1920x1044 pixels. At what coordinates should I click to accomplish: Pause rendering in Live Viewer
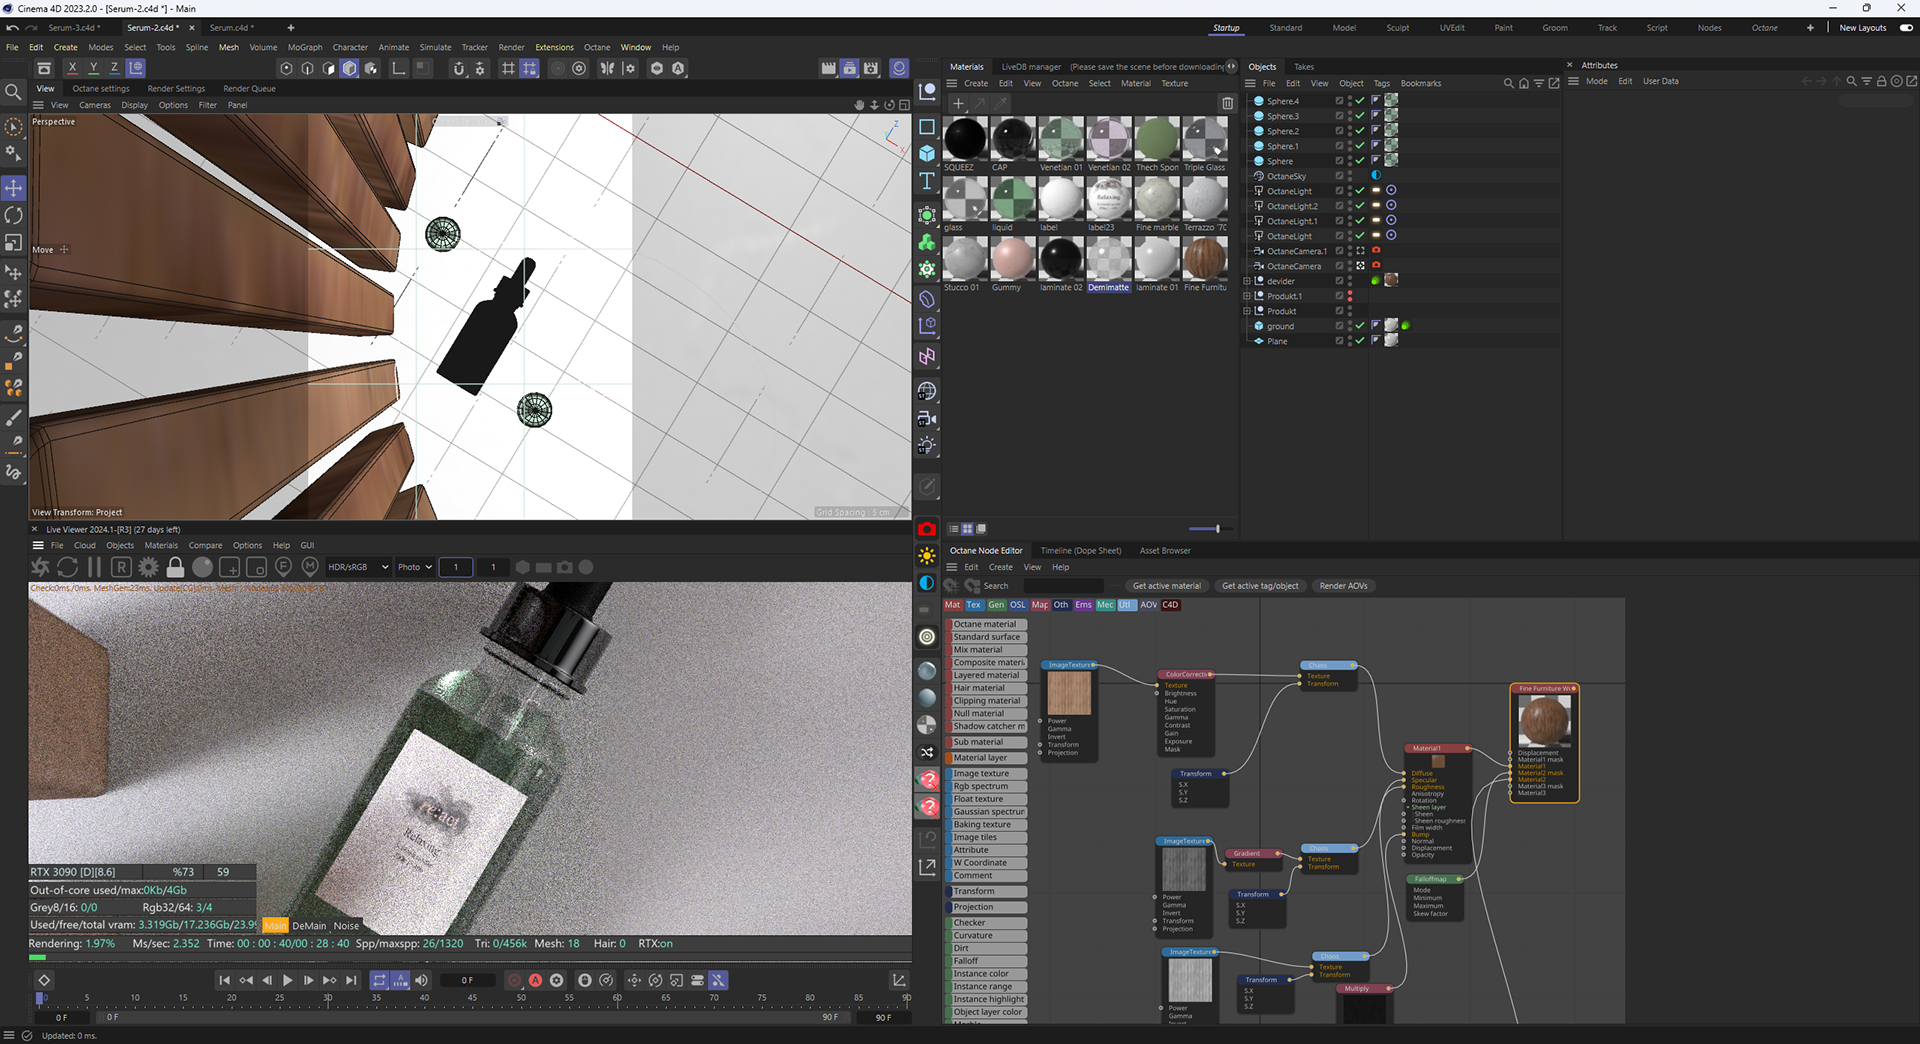click(x=94, y=567)
